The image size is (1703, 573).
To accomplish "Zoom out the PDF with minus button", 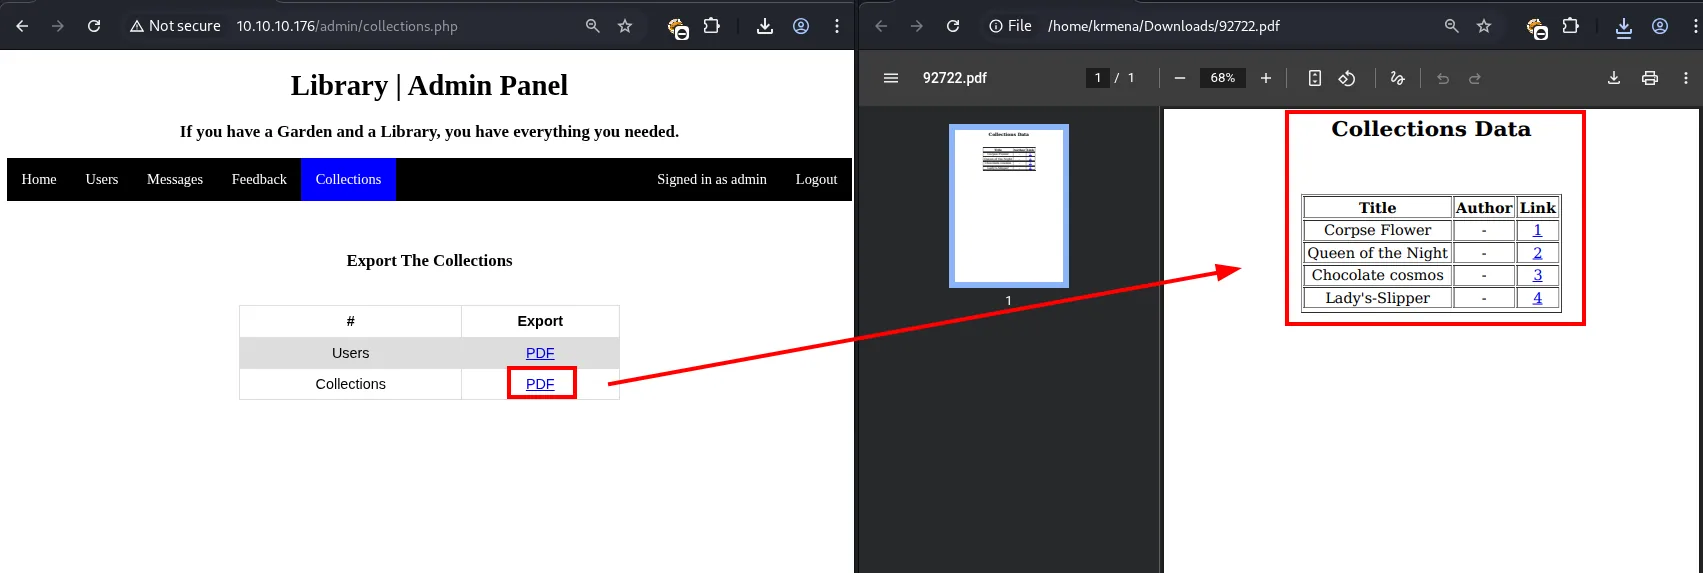I will [x=1180, y=78].
